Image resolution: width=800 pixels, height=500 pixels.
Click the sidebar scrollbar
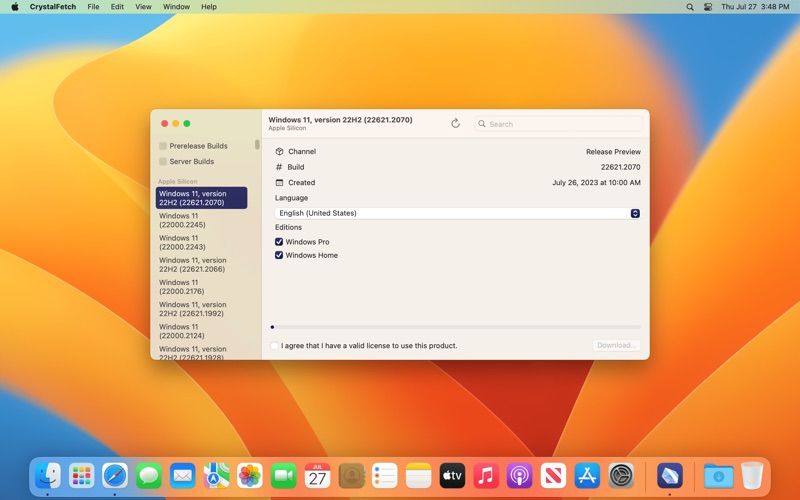257,144
